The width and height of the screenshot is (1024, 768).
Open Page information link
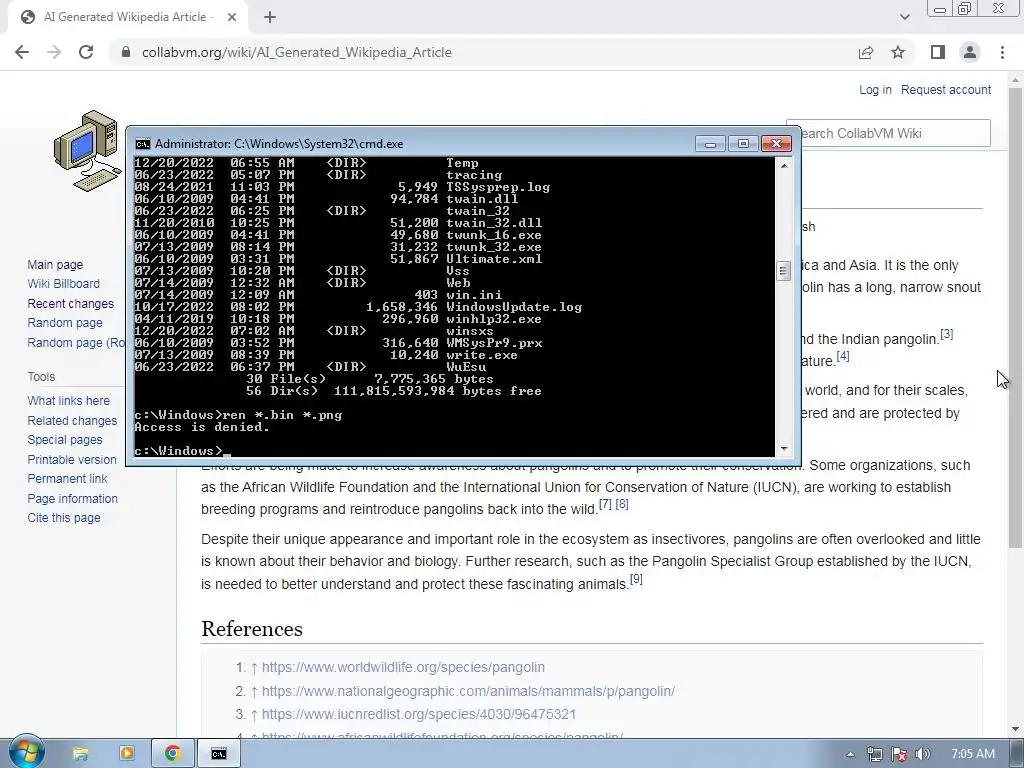[72, 498]
